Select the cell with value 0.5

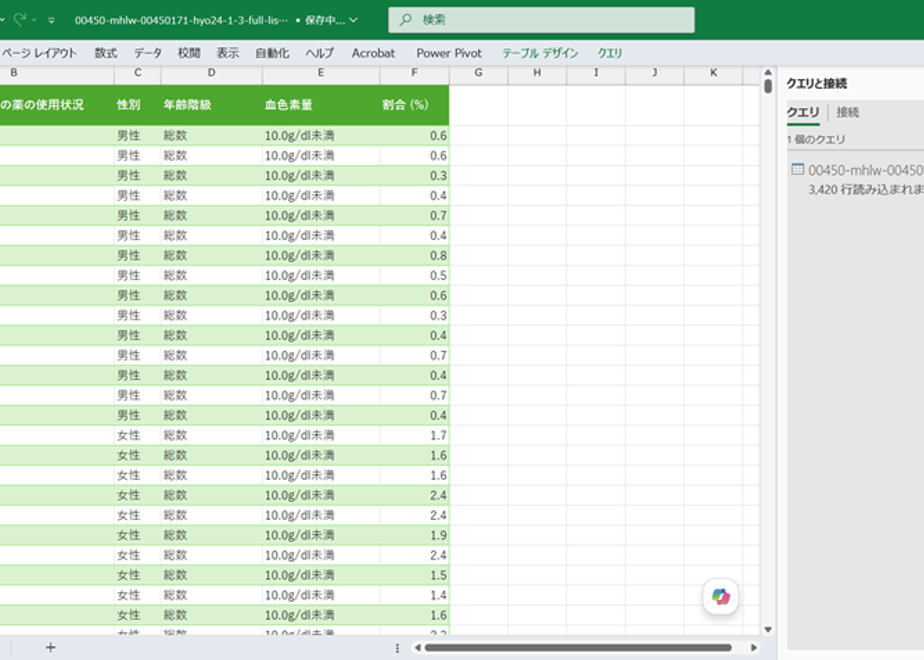click(x=414, y=276)
